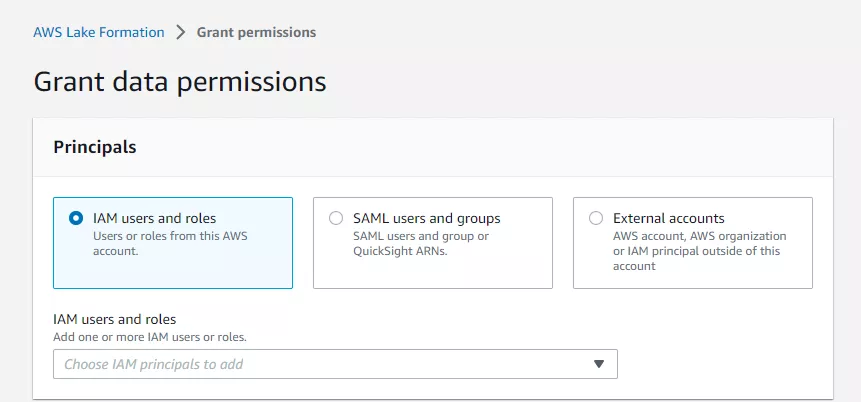Go to the AWS Lake Formation breadcrumb link
861x402 pixels.
coord(99,32)
